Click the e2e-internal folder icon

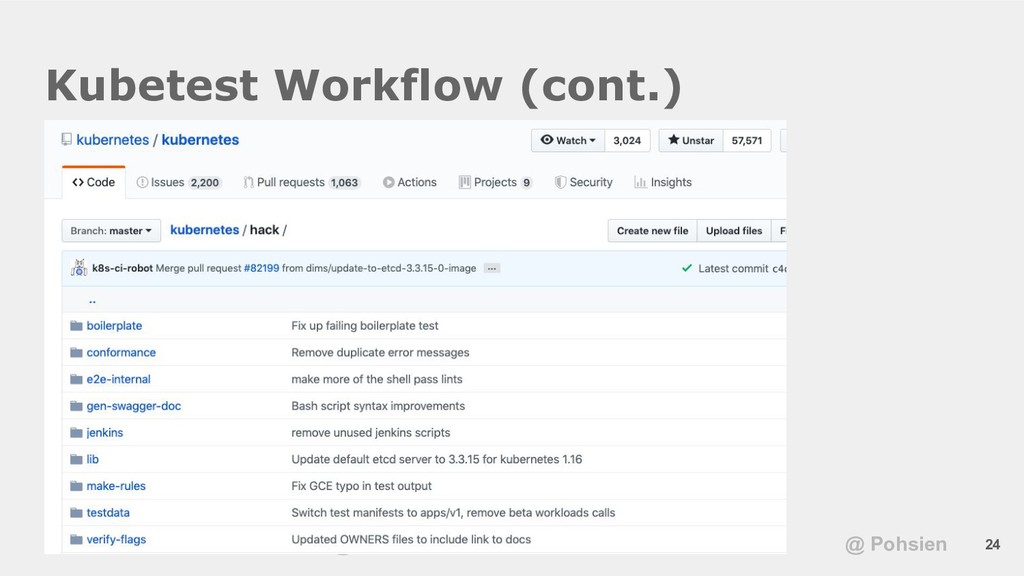(x=76, y=379)
